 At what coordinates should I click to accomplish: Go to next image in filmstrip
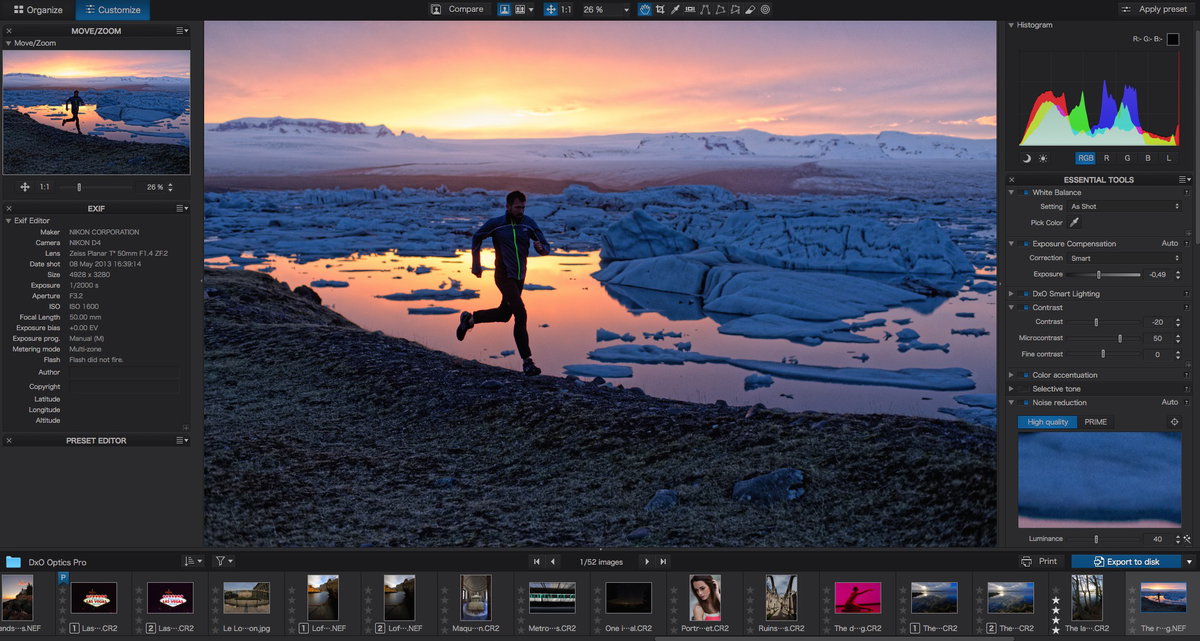[x=646, y=562]
